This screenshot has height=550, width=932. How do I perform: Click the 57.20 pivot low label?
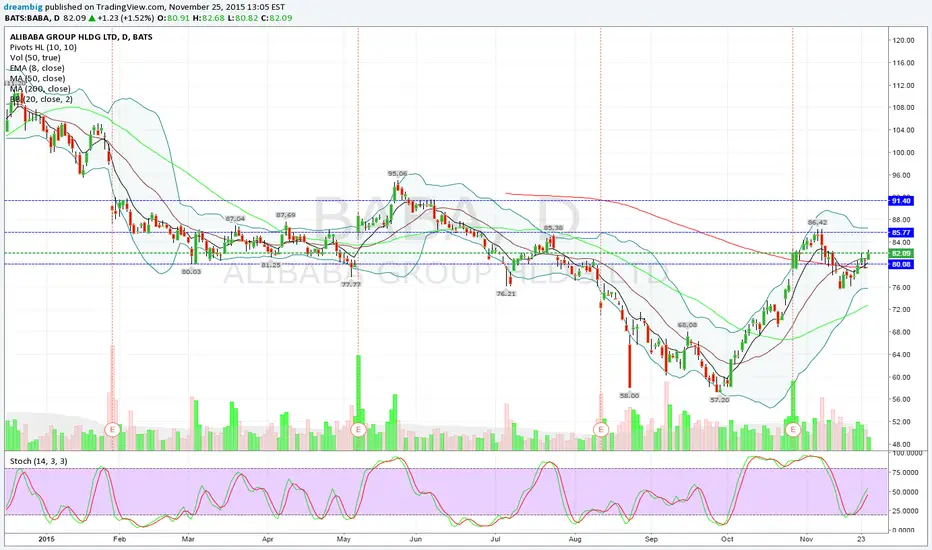tap(719, 400)
